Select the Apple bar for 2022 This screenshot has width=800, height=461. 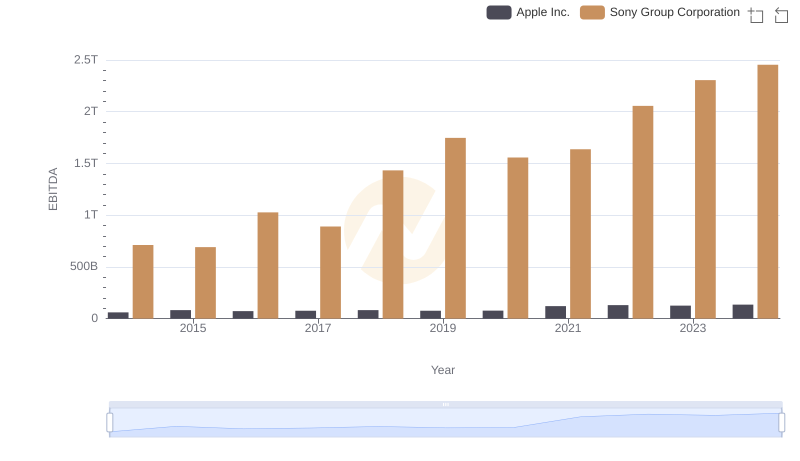(x=618, y=312)
